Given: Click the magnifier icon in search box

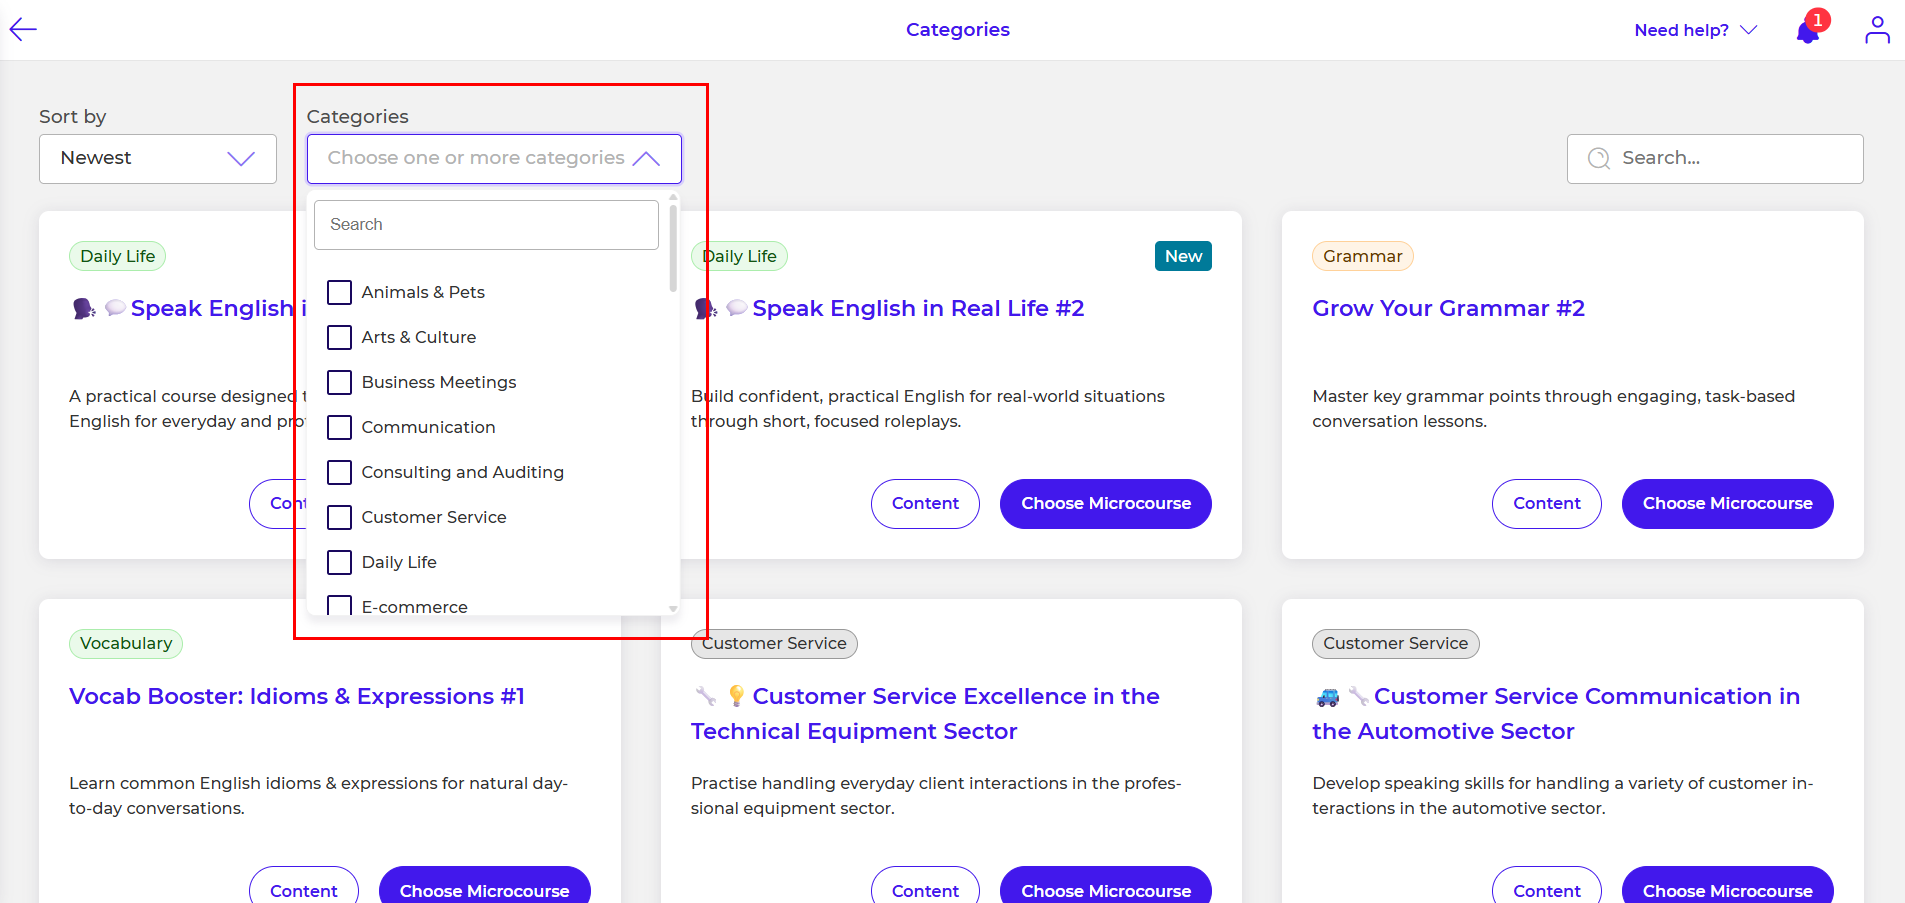Looking at the screenshot, I should (x=1598, y=159).
